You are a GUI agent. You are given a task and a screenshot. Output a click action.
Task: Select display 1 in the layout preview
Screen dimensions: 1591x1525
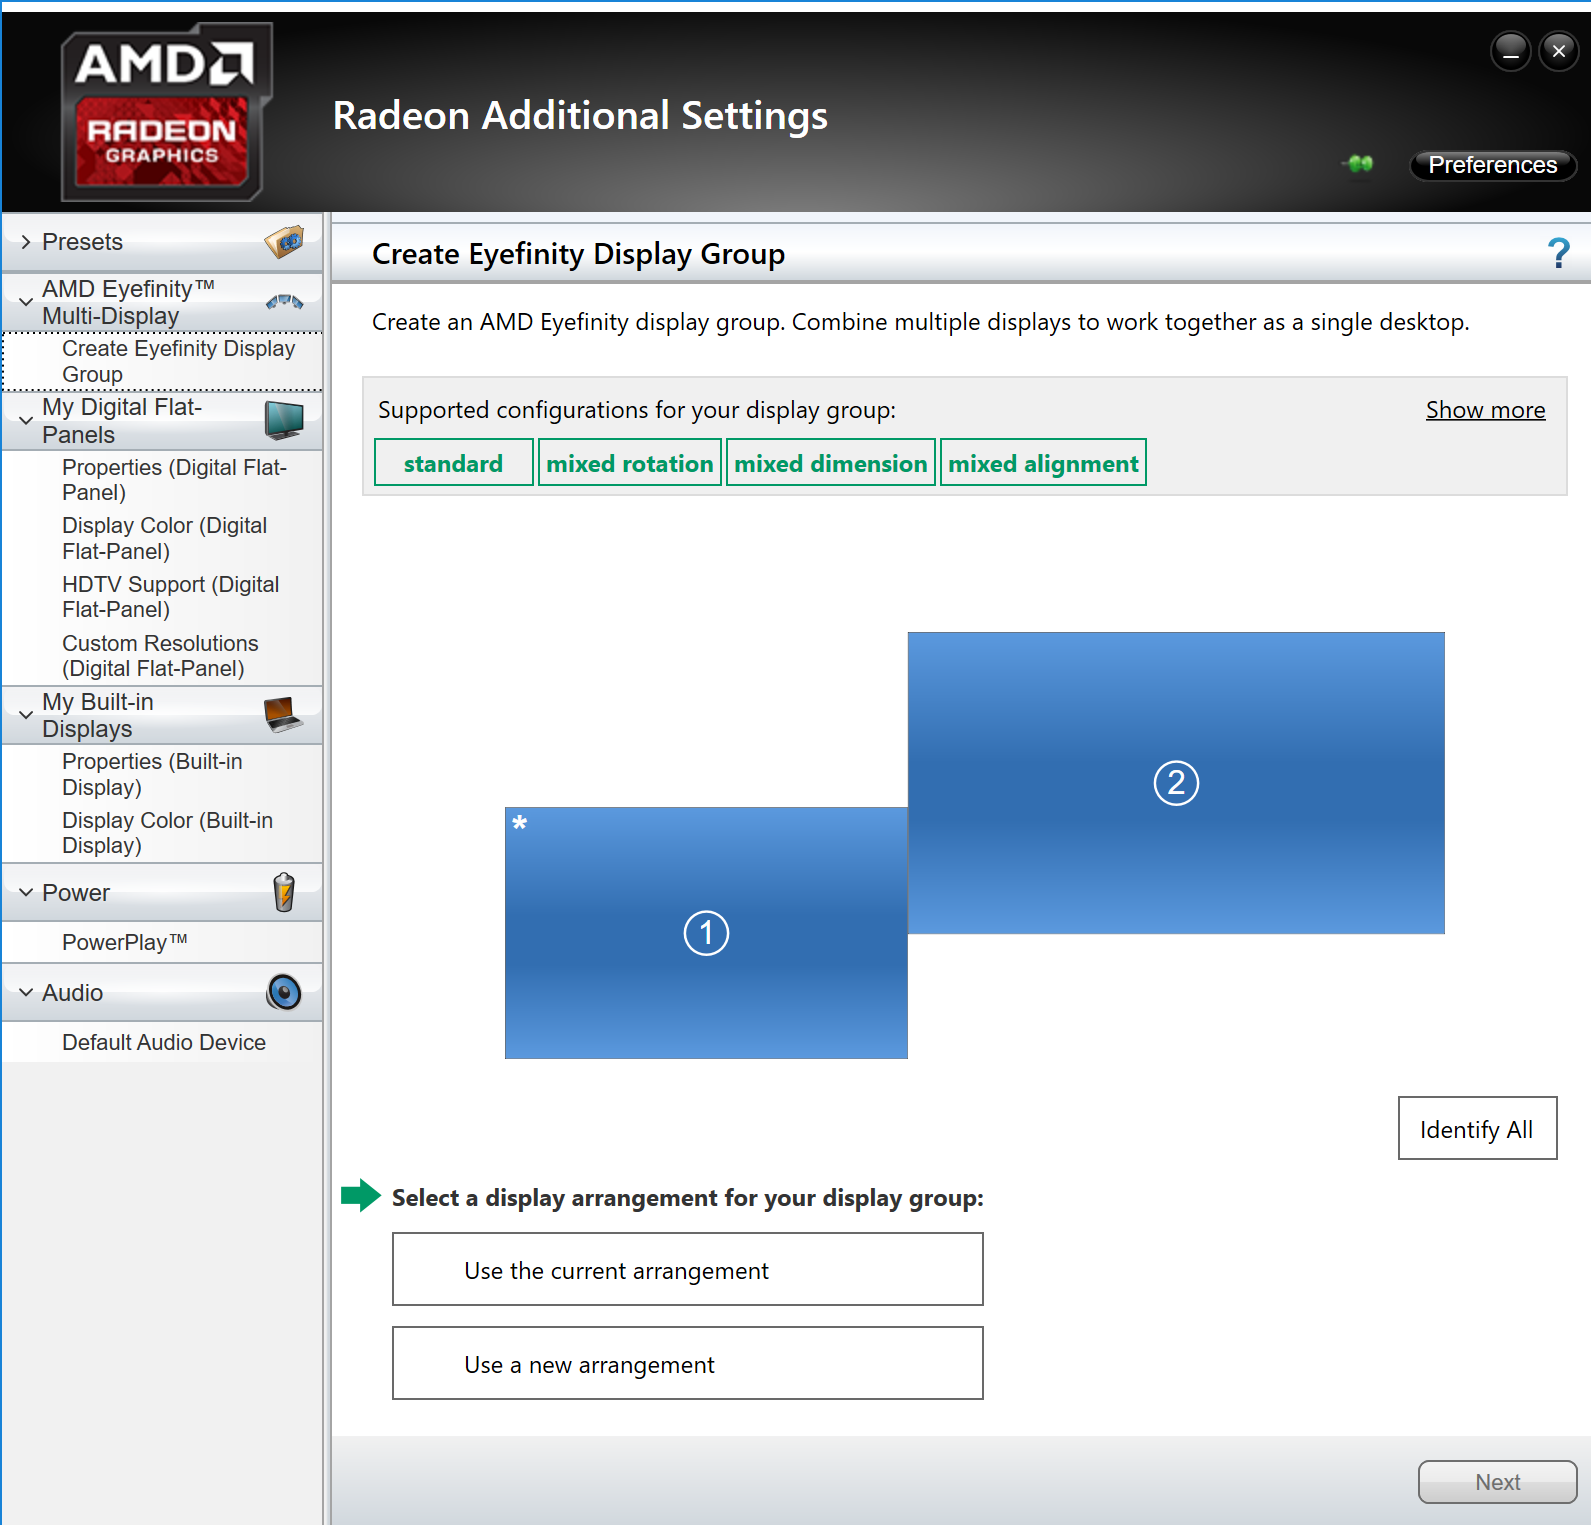coord(706,933)
